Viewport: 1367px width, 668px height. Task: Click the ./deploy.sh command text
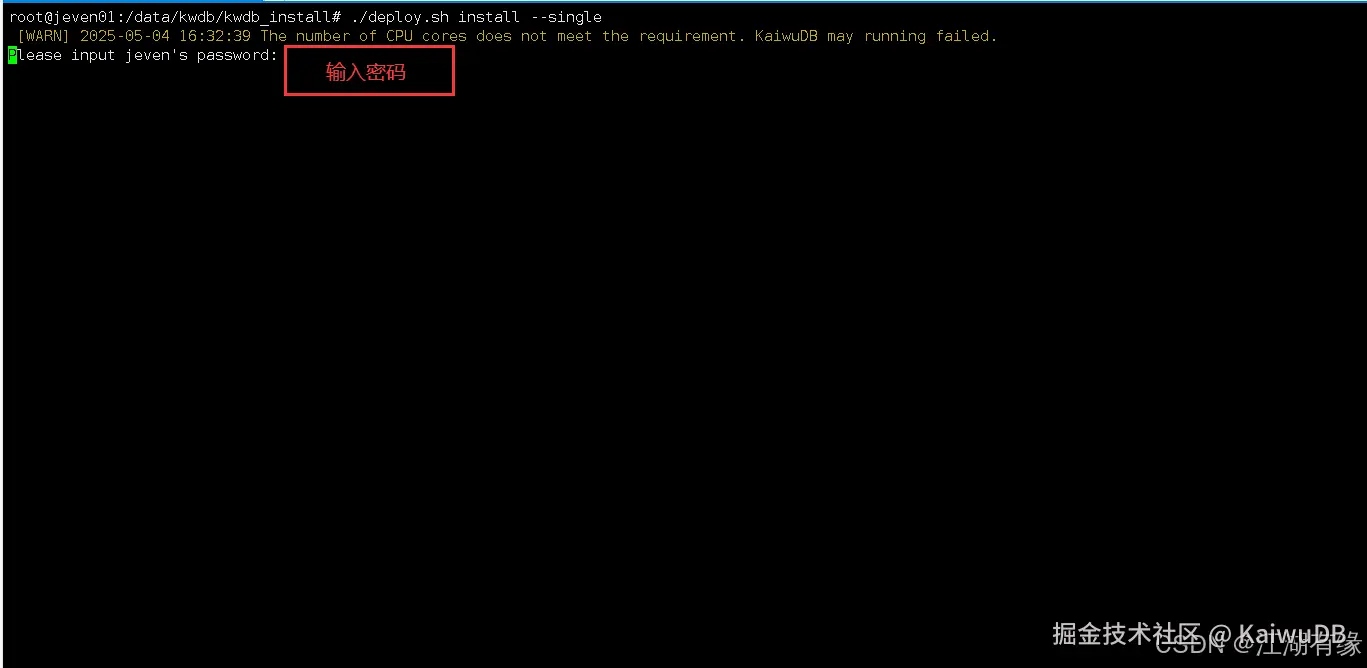[400, 17]
